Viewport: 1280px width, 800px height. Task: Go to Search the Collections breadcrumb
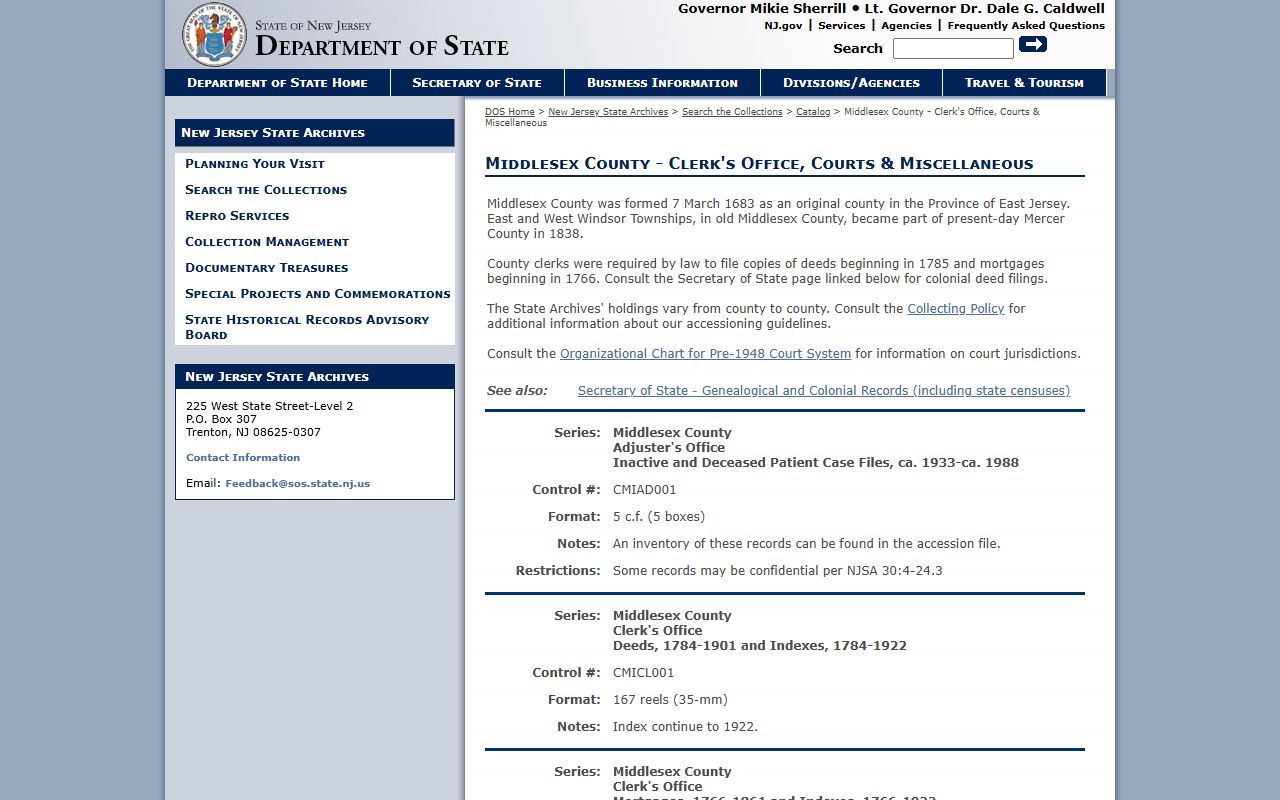pos(732,112)
